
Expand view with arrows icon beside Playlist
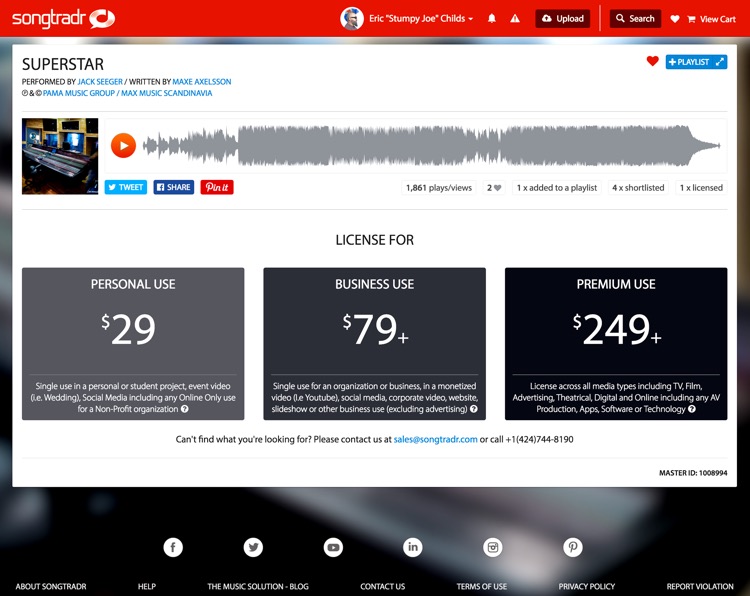pos(720,62)
